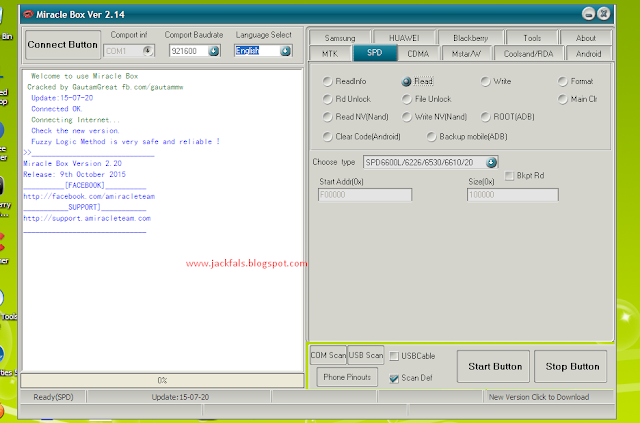Screen dimensions: 640x423
Task: Minimize the Miracle Box window
Action: [x=588, y=14]
